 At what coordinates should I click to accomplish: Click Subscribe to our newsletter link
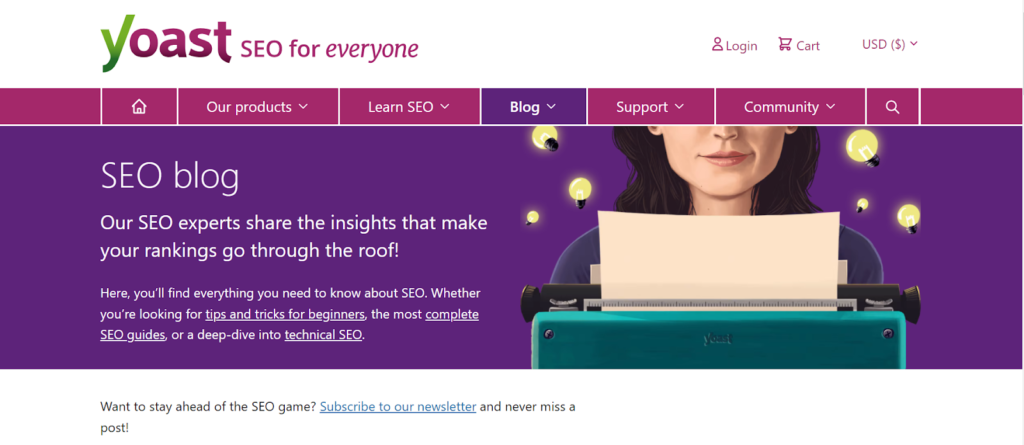[x=398, y=407]
